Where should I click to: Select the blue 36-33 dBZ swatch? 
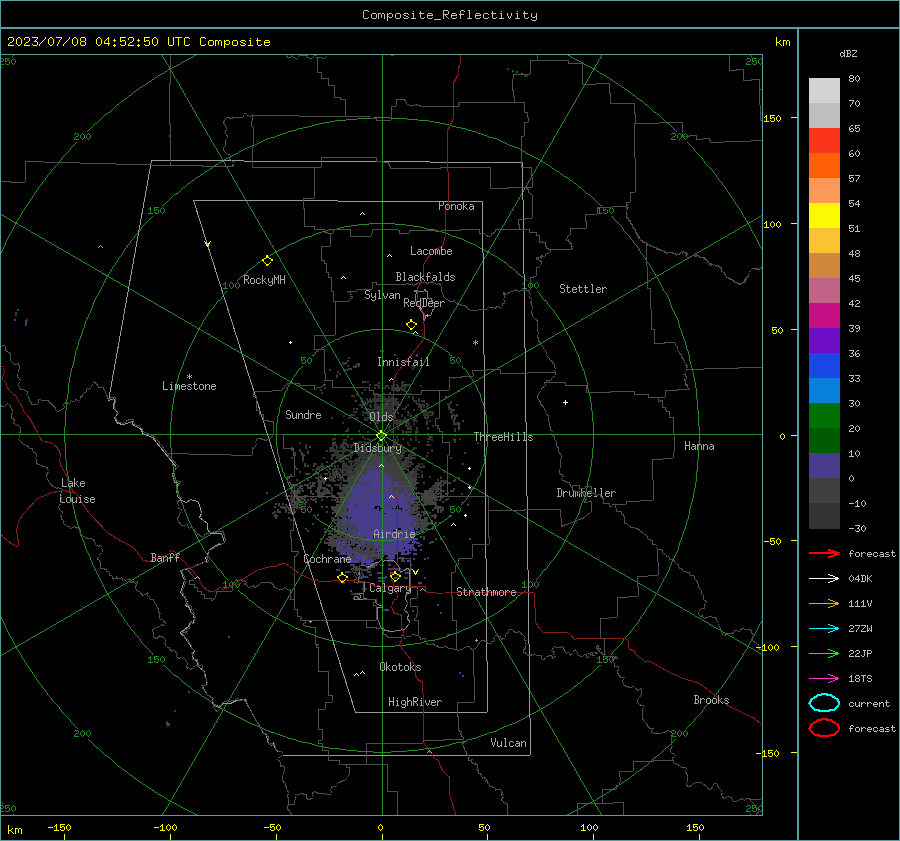click(x=824, y=365)
